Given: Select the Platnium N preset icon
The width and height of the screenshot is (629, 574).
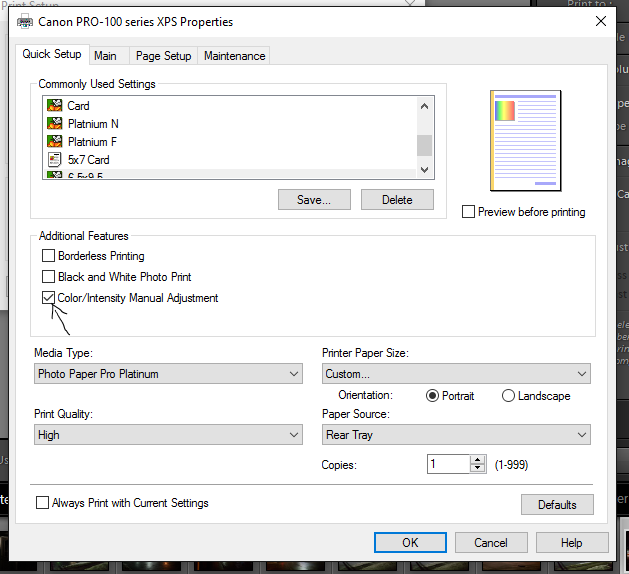Looking at the screenshot, I should click(x=54, y=124).
